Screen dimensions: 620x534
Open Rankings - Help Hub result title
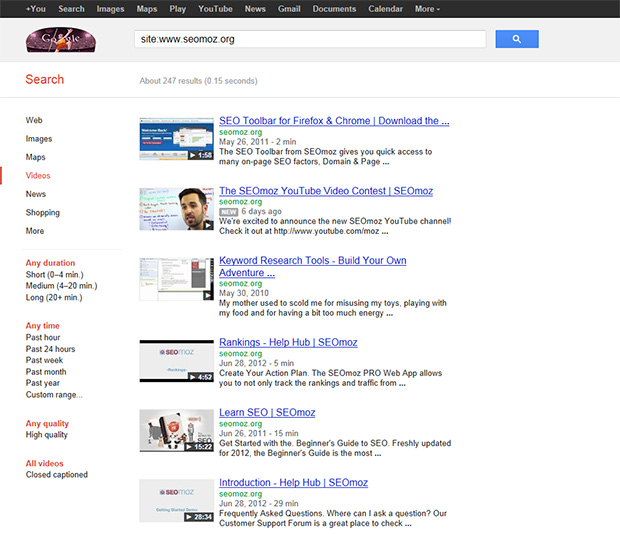[288, 342]
